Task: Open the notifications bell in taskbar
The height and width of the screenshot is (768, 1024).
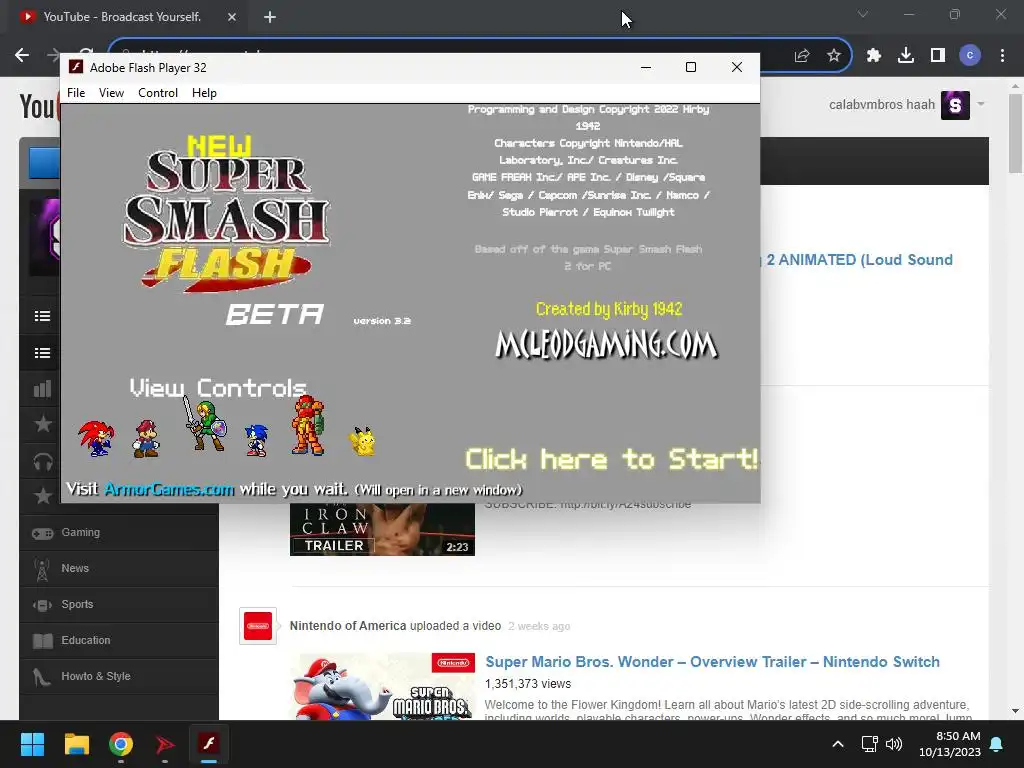Action: [x=997, y=744]
